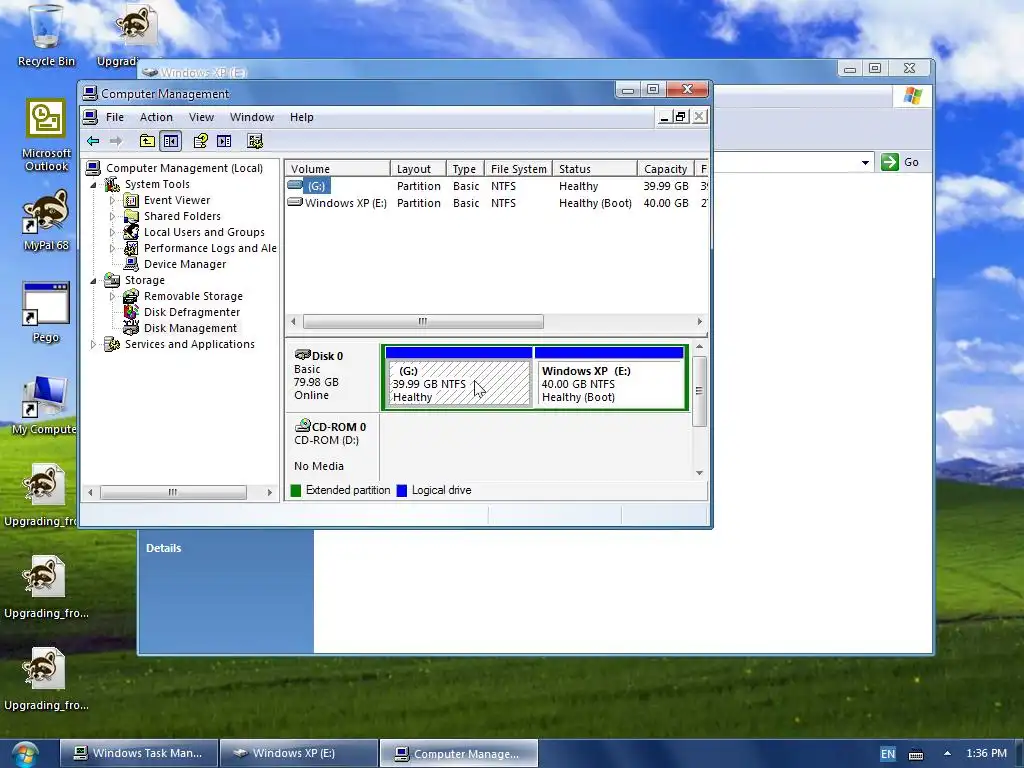The width and height of the screenshot is (1024, 768).
Task: Expand the Removable Storage node
Action: [112, 296]
